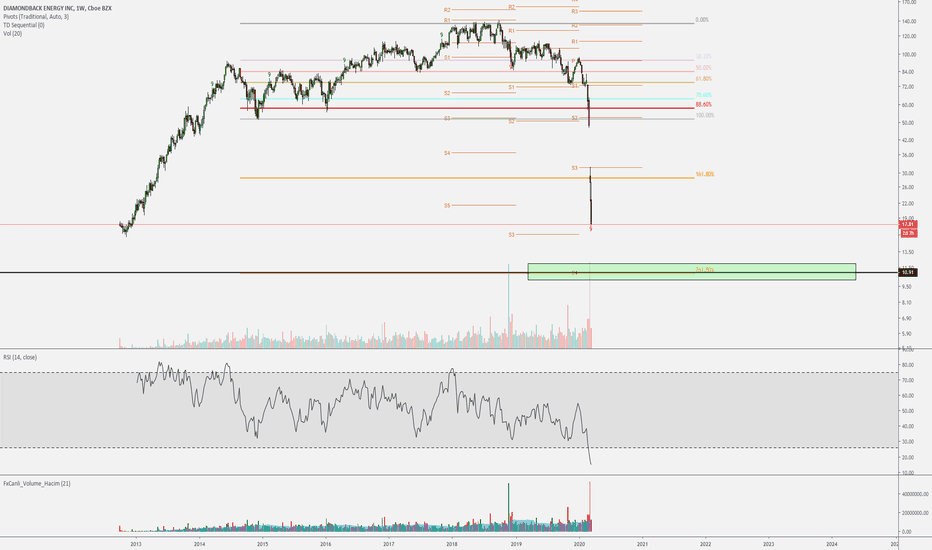The height and width of the screenshot is (550, 932).
Task: Click 40.00 on the RSI scale
Action: [x=908, y=427]
